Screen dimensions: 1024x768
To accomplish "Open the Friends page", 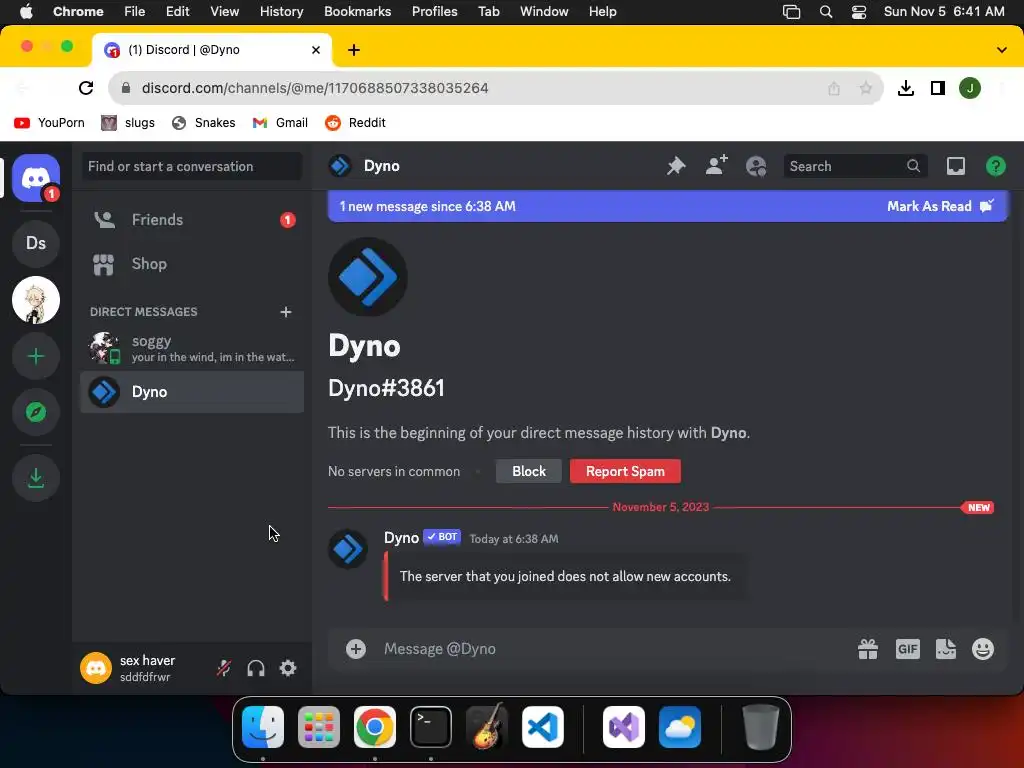I will click(x=192, y=219).
